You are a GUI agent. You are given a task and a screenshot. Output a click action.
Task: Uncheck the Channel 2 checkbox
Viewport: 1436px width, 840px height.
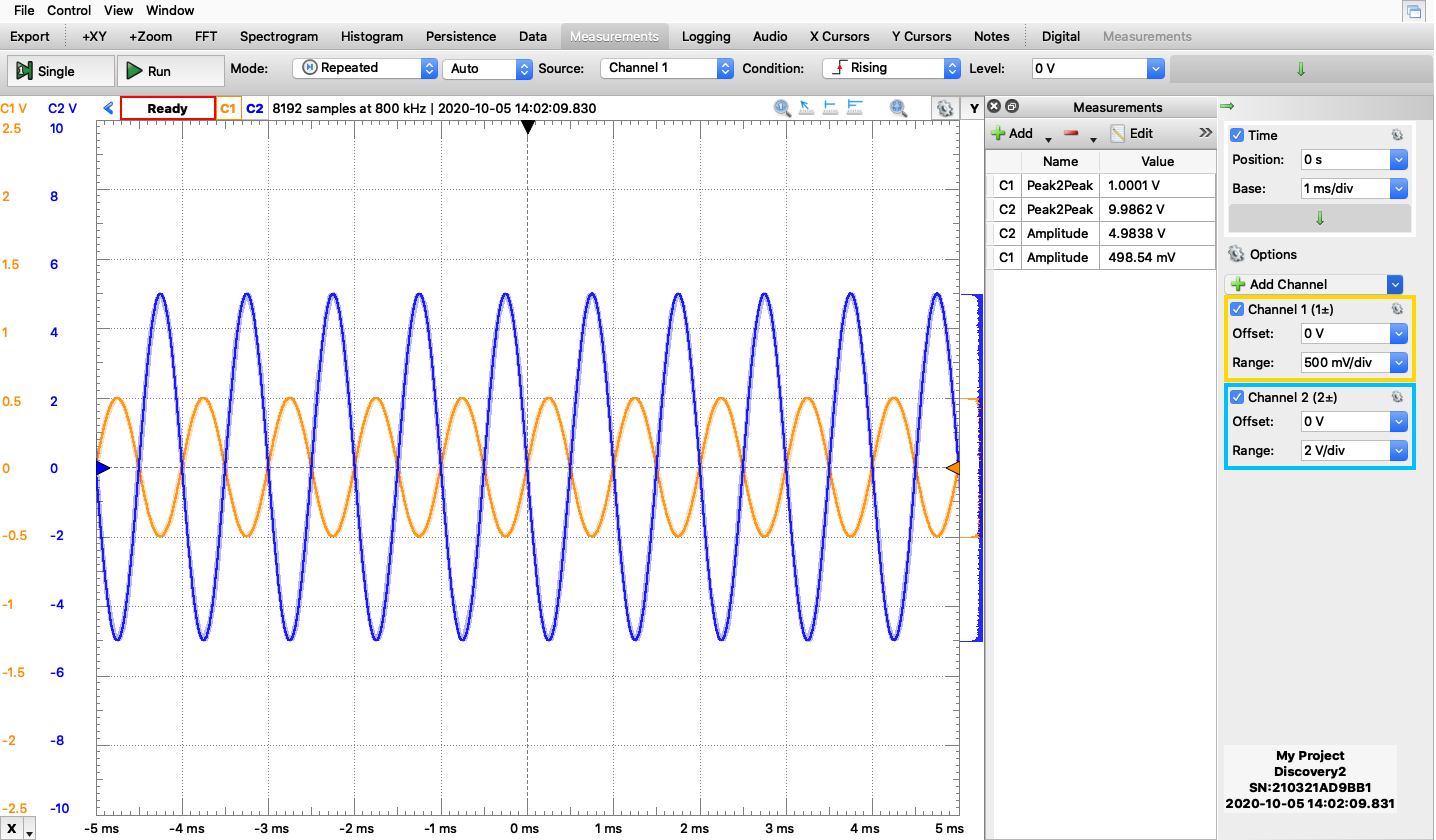coord(1237,397)
